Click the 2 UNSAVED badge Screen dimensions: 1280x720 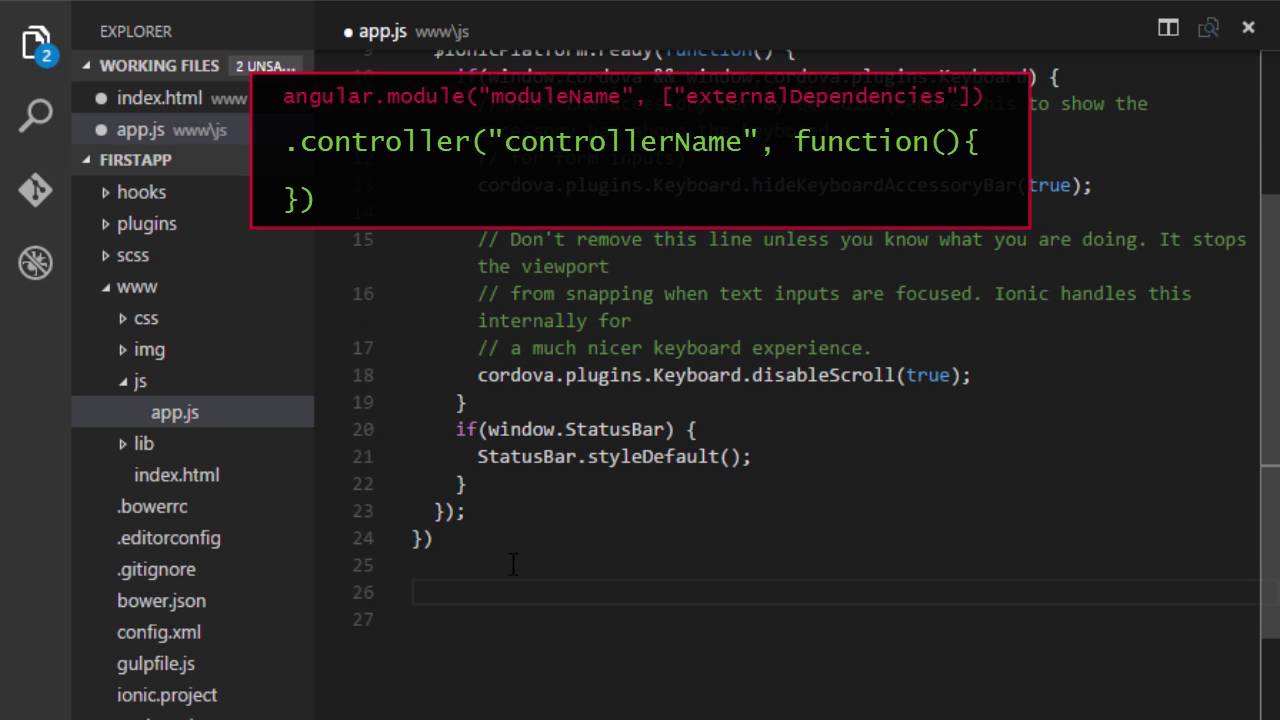pos(265,66)
